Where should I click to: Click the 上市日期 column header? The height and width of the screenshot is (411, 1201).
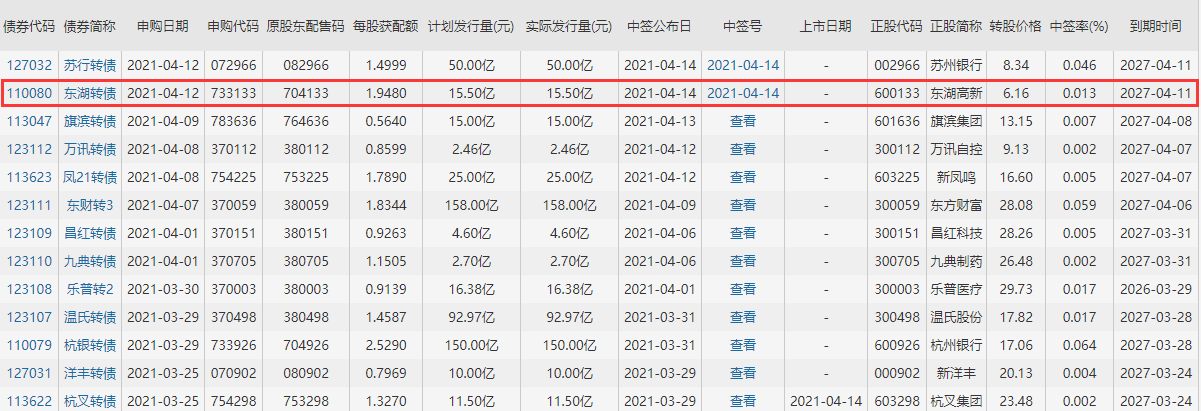[826, 27]
